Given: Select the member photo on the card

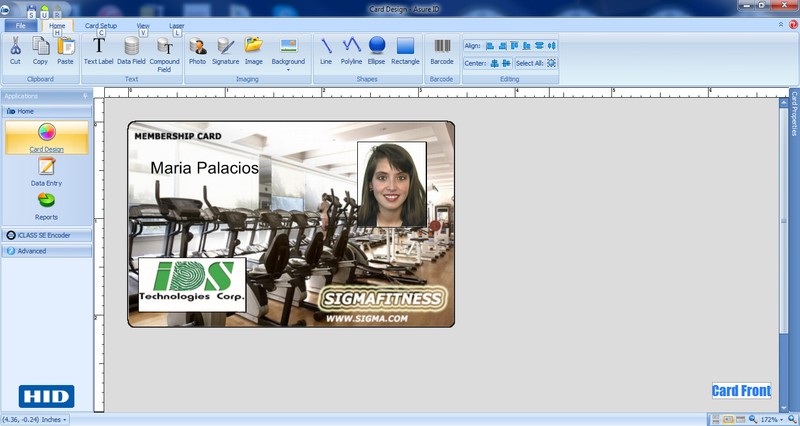Looking at the screenshot, I should tap(392, 184).
